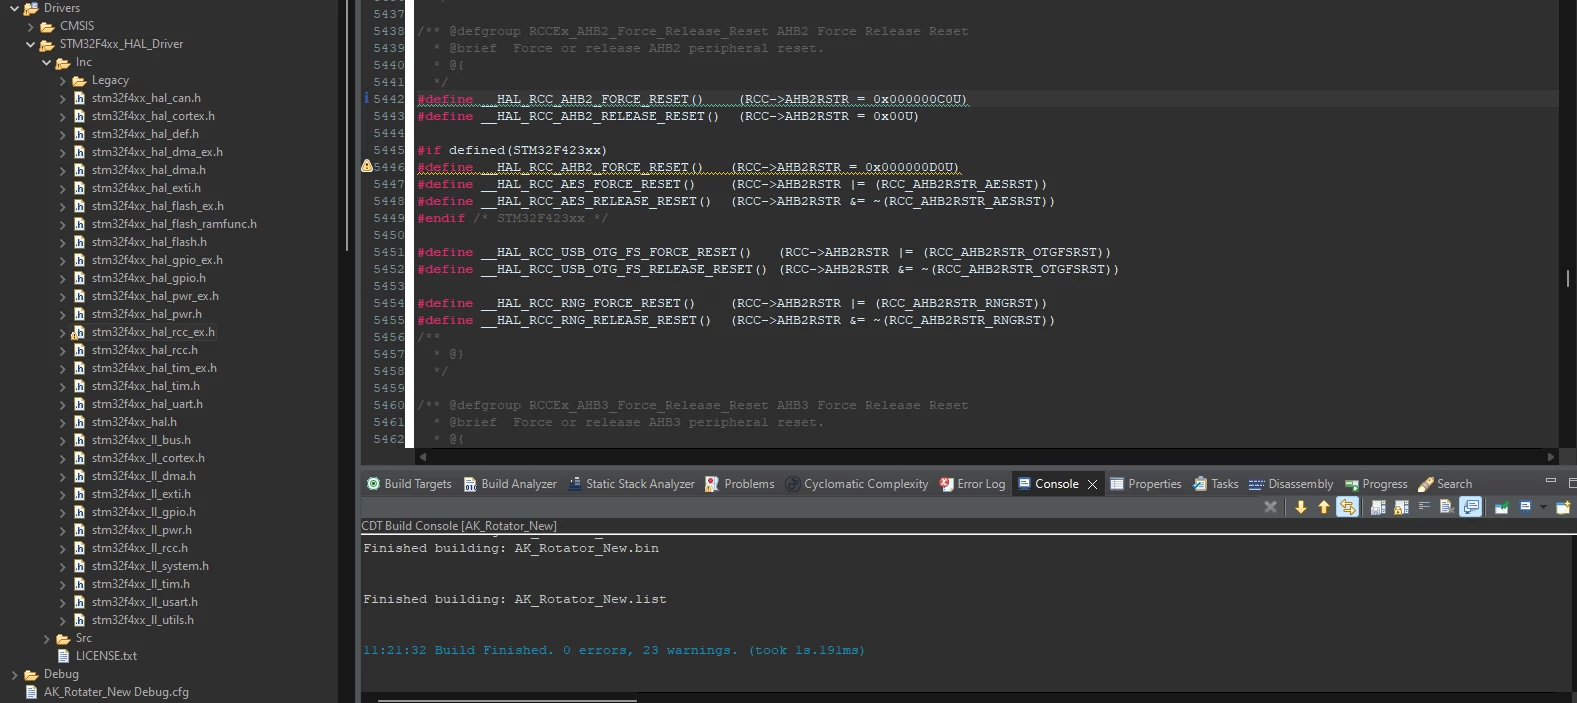1577x703 pixels.
Task: Click the copy build log save icon
Action: click(x=1378, y=507)
